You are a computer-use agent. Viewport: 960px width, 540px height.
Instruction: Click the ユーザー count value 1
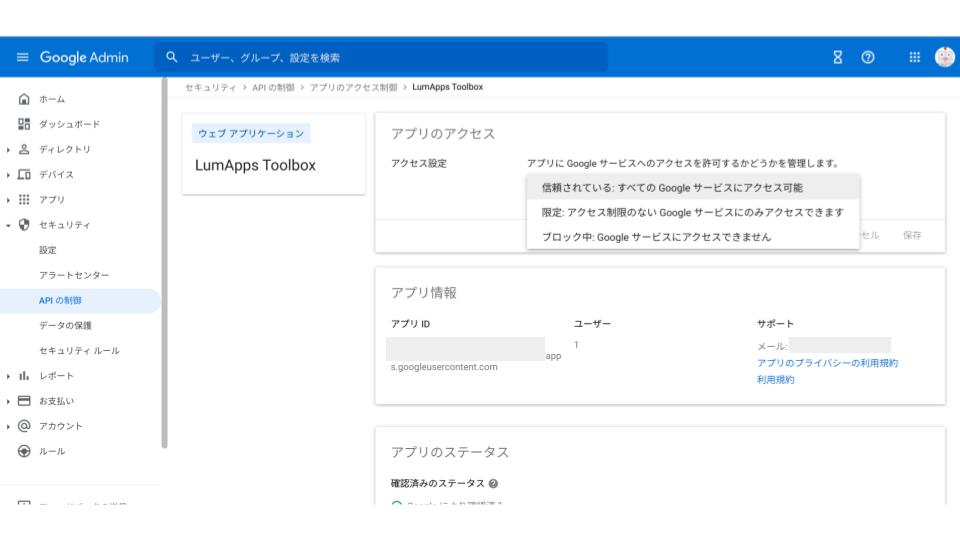tap(576, 344)
